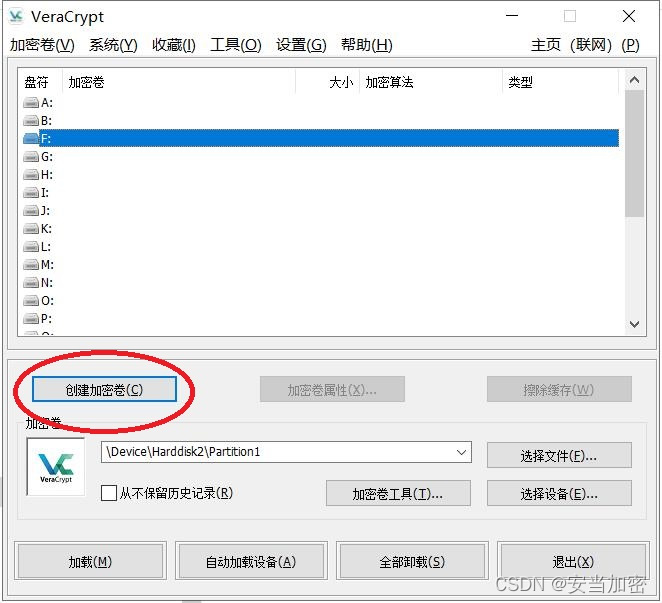The image size is (662, 603).
Task: Click 选择文件(F)... button
Action: (559, 455)
